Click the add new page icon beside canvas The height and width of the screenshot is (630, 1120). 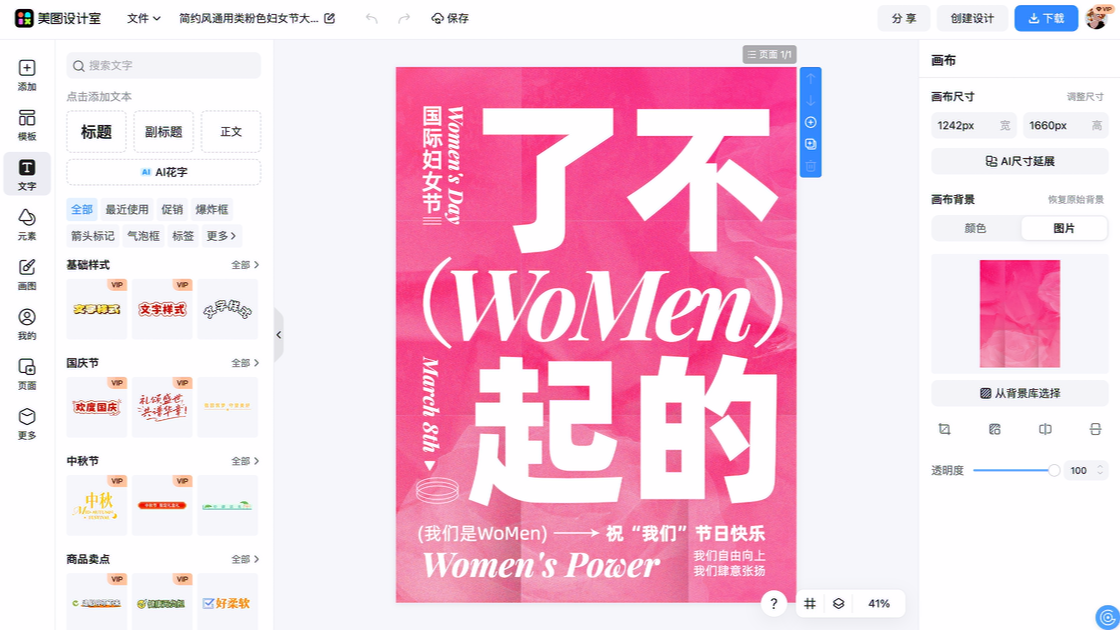811,122
